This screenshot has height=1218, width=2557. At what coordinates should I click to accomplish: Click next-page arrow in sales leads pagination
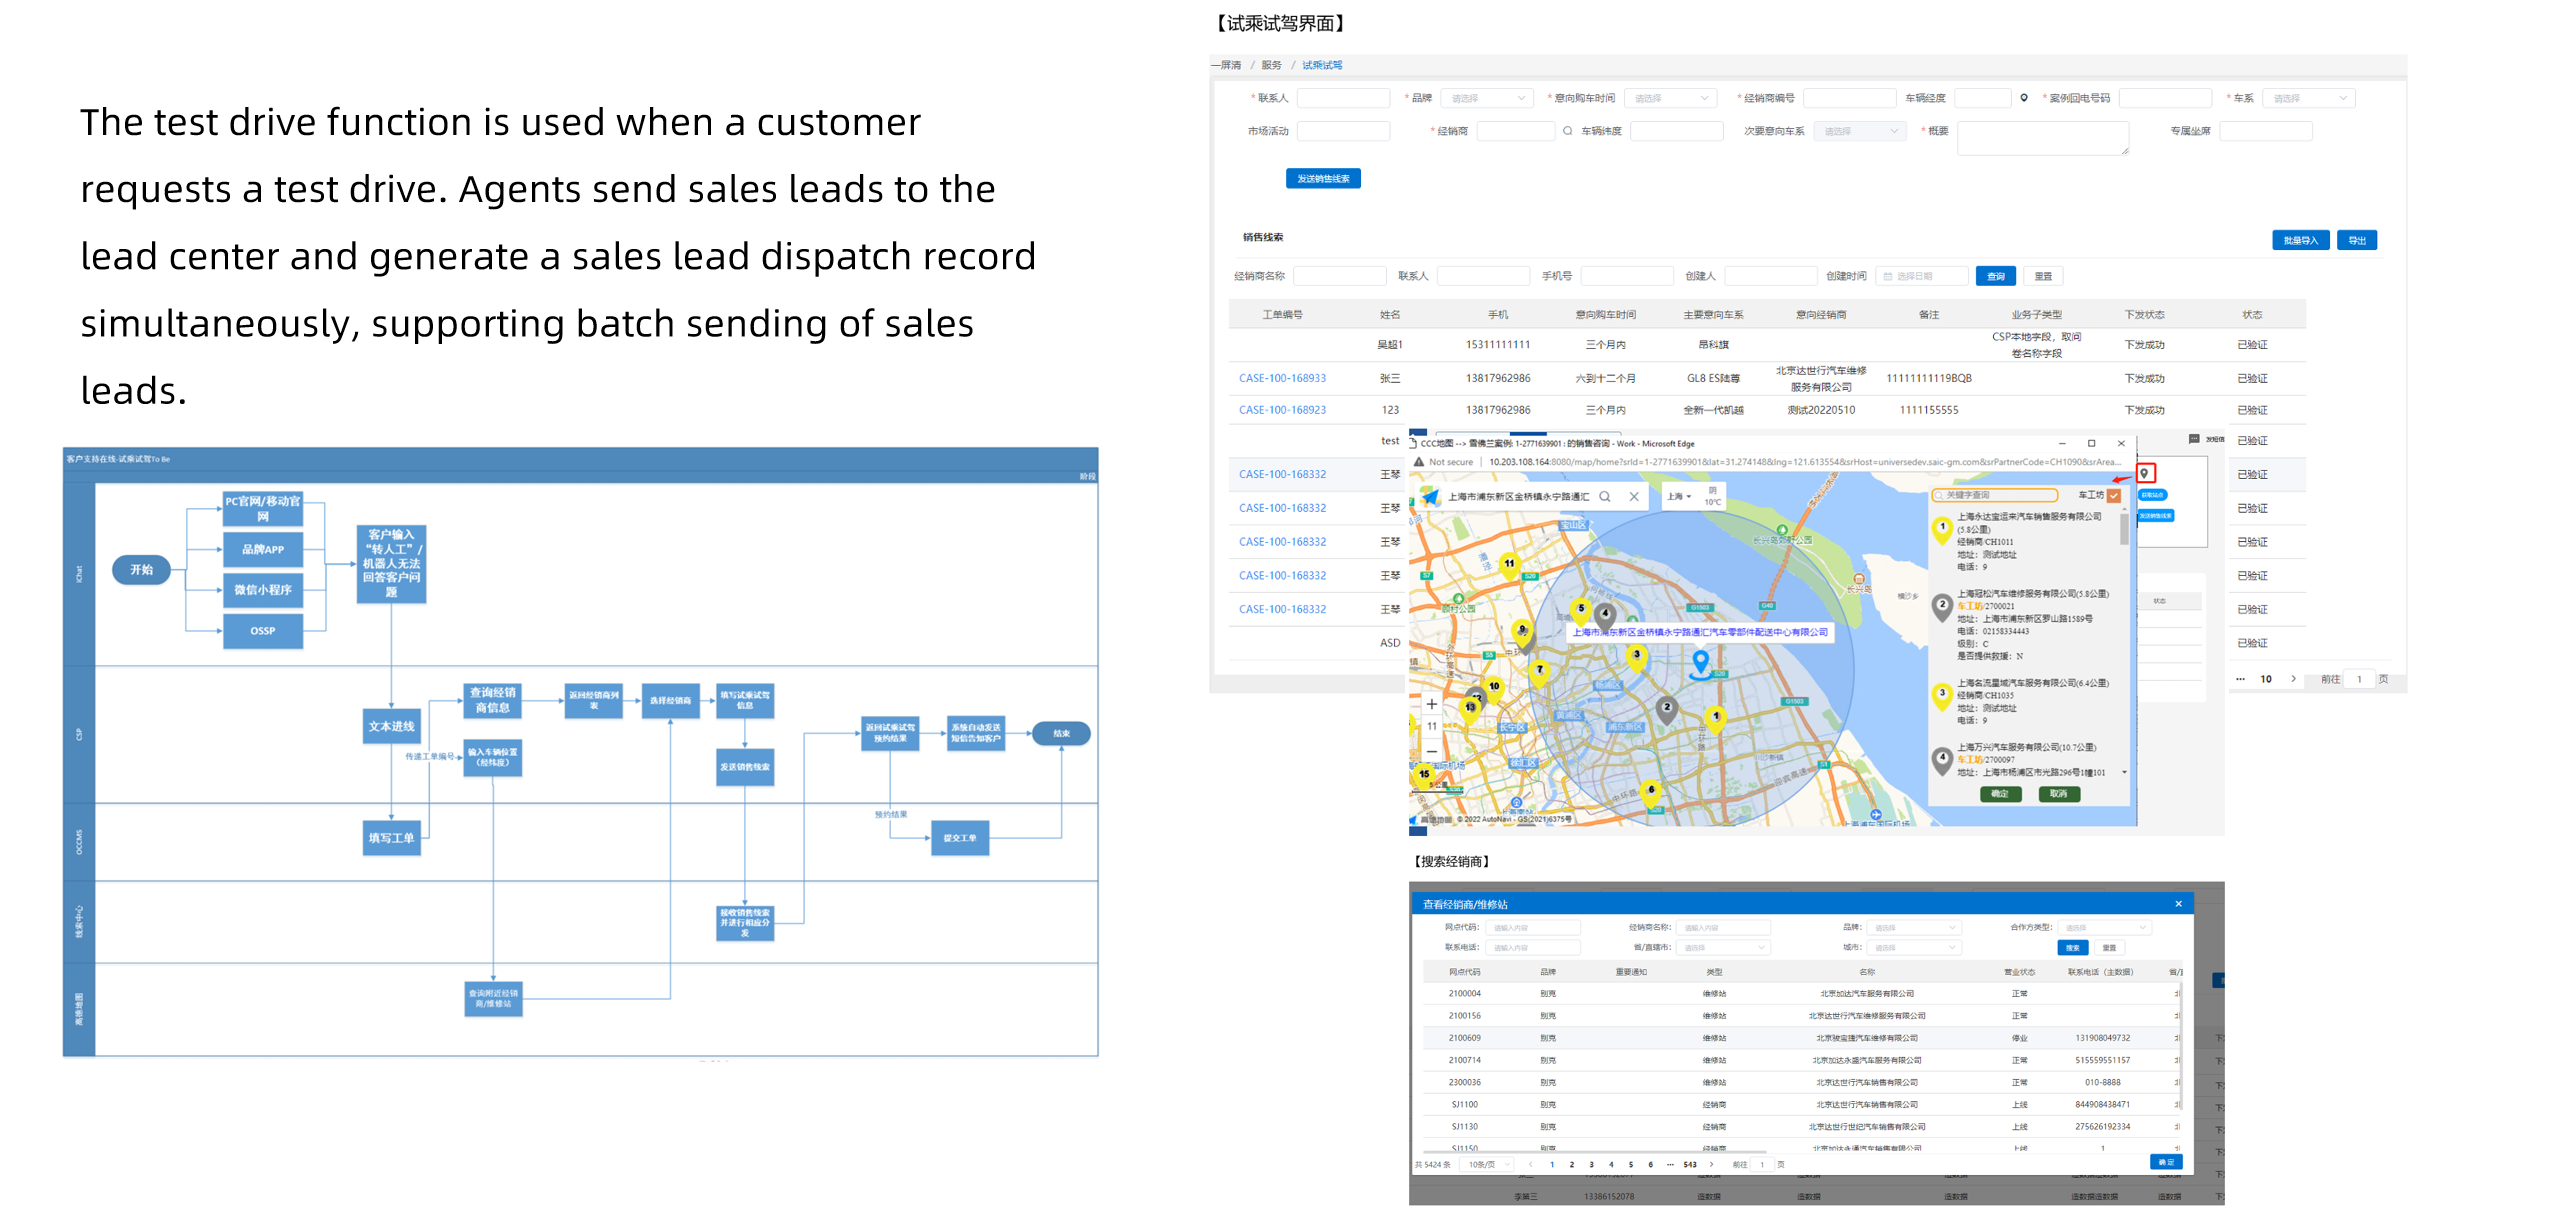(x=2293, y=679)
